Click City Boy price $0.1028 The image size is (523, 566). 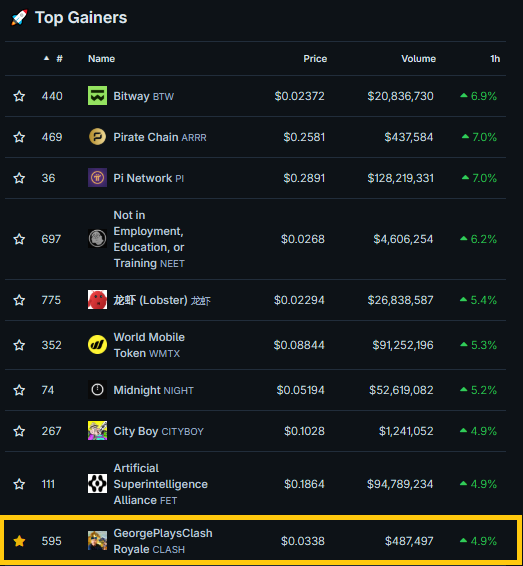pos(304,431)
